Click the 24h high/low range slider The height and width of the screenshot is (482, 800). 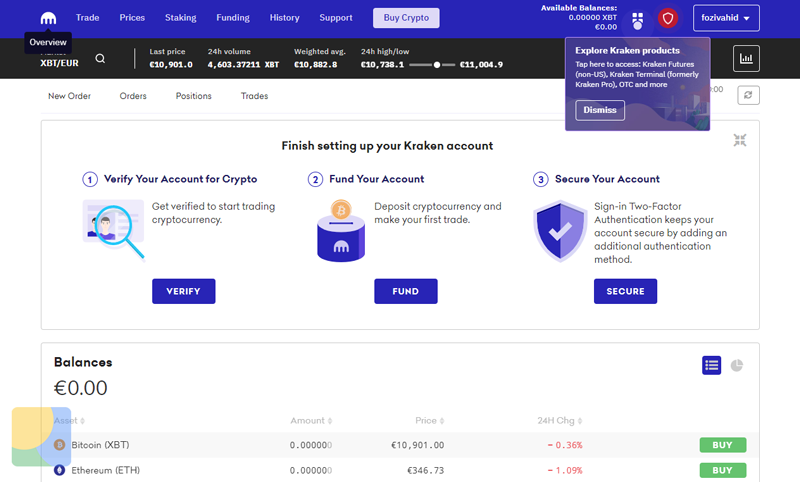point(432,65)
